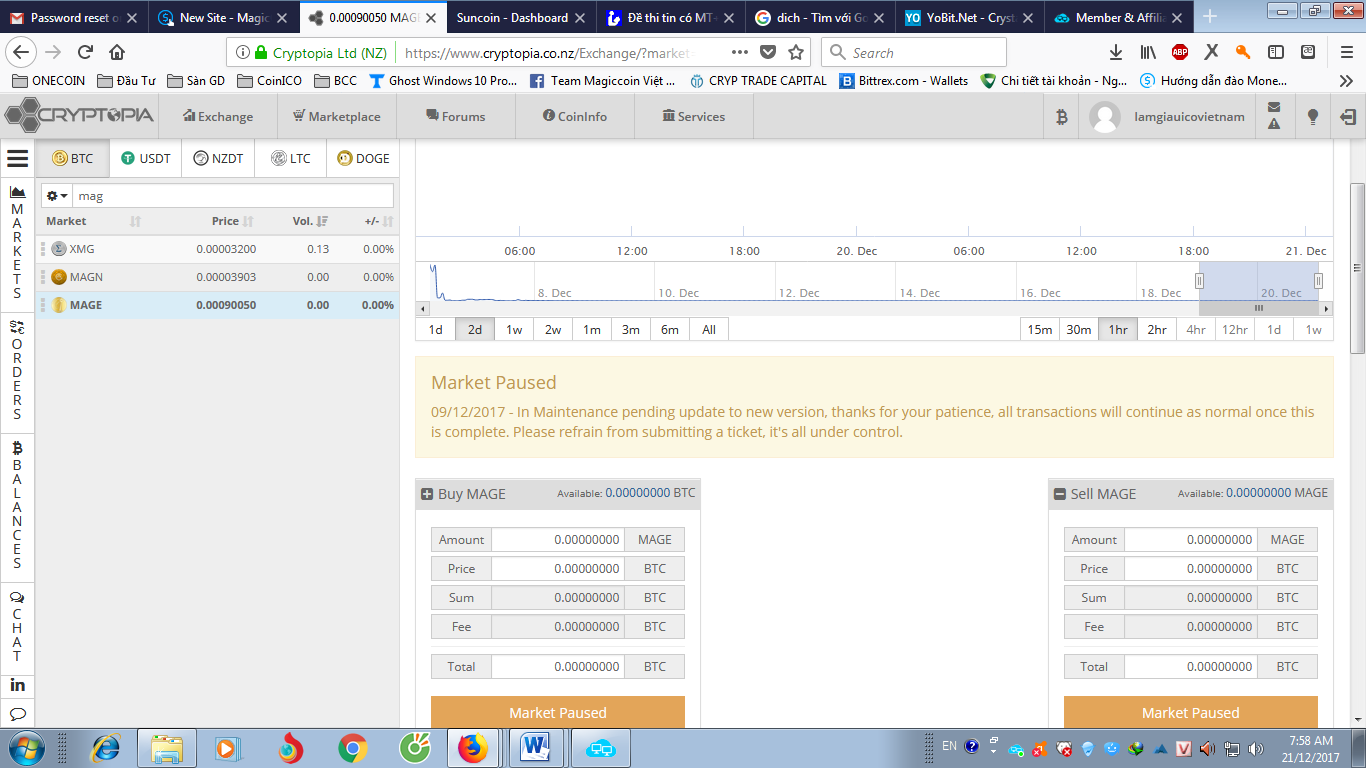Click the lightbulb theme icon
This screenshot has height=768, width=1366.
(x=1313, y=117)
